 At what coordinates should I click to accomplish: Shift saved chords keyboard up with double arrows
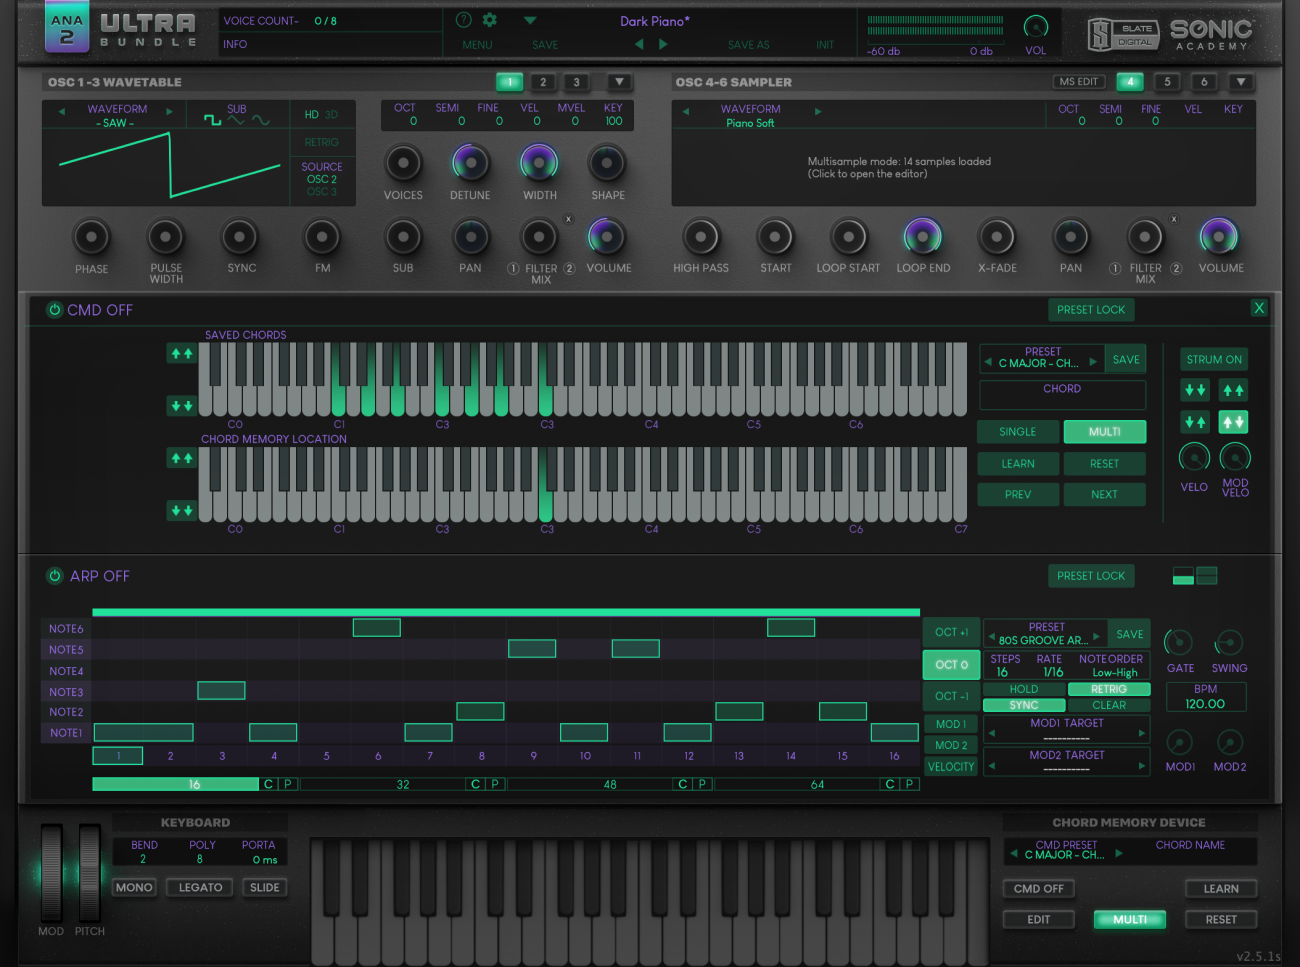(x=181, y=354)
